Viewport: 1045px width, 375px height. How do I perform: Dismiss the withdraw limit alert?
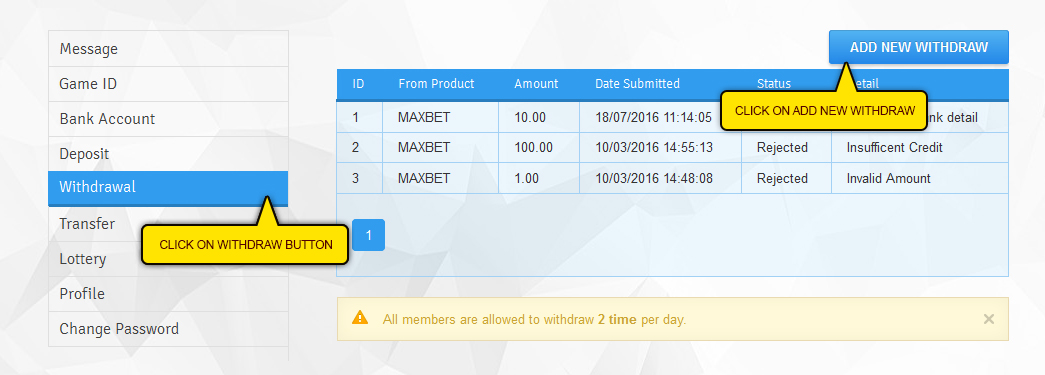pyautogui.click(x=988, y=319)
